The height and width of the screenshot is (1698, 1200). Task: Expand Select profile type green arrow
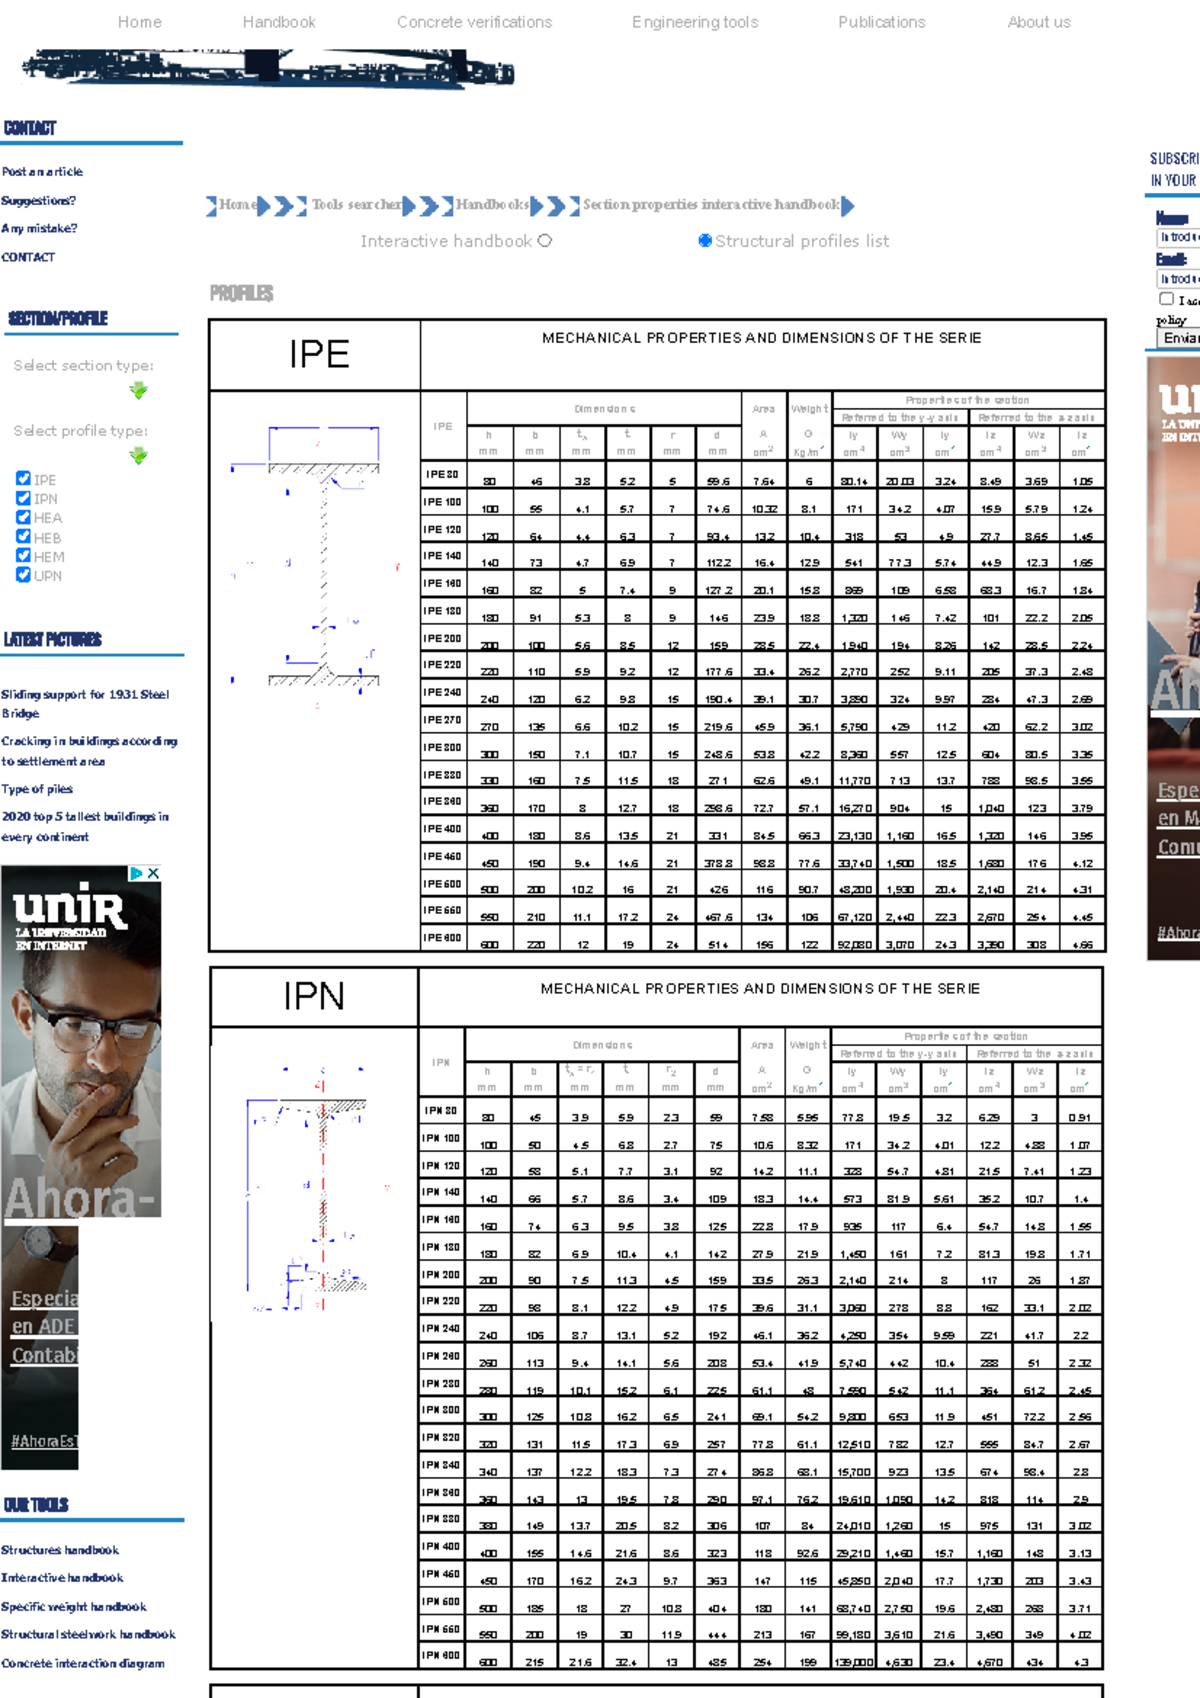[x=139, y=456]
